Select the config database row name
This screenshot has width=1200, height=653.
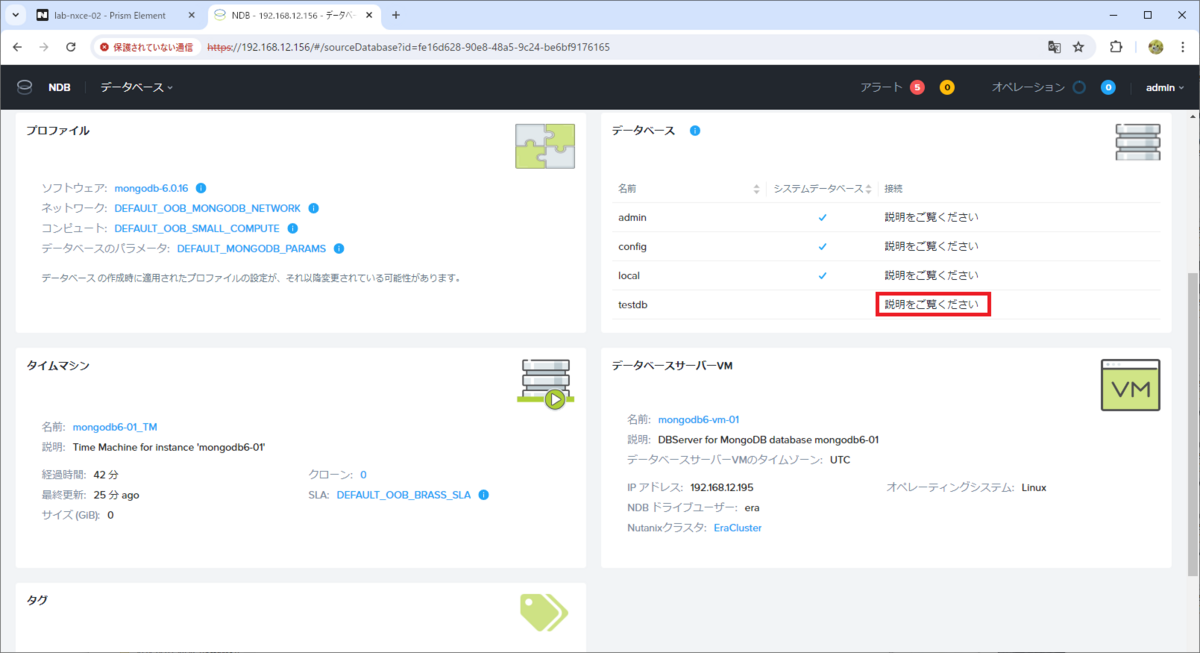[633, 246]
